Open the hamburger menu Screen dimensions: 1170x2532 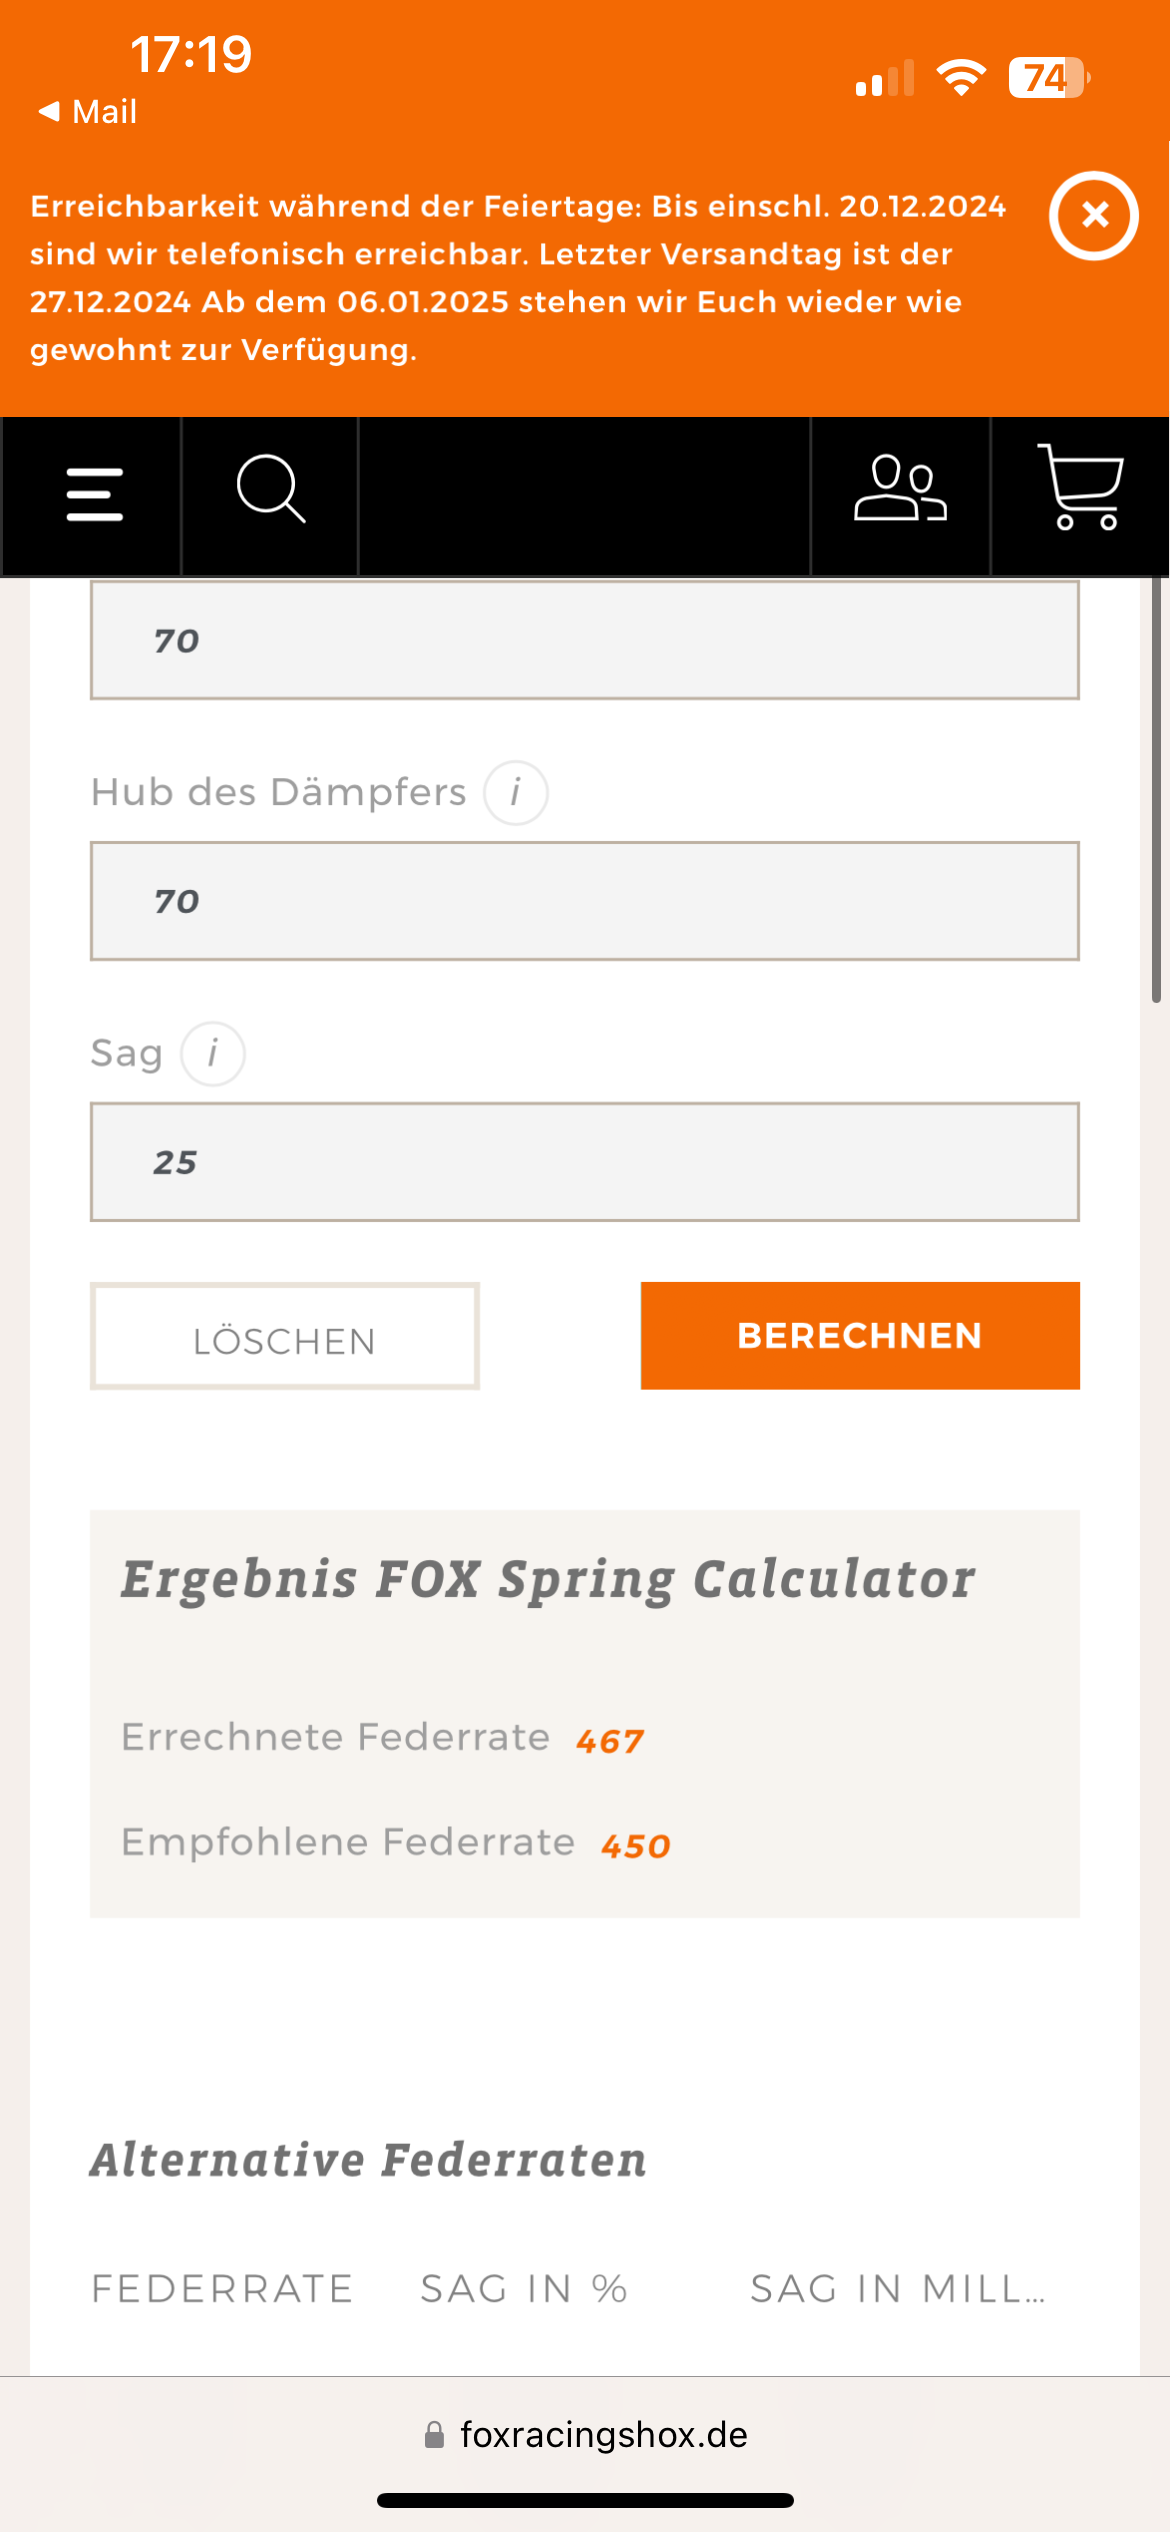tap(94, 495)
